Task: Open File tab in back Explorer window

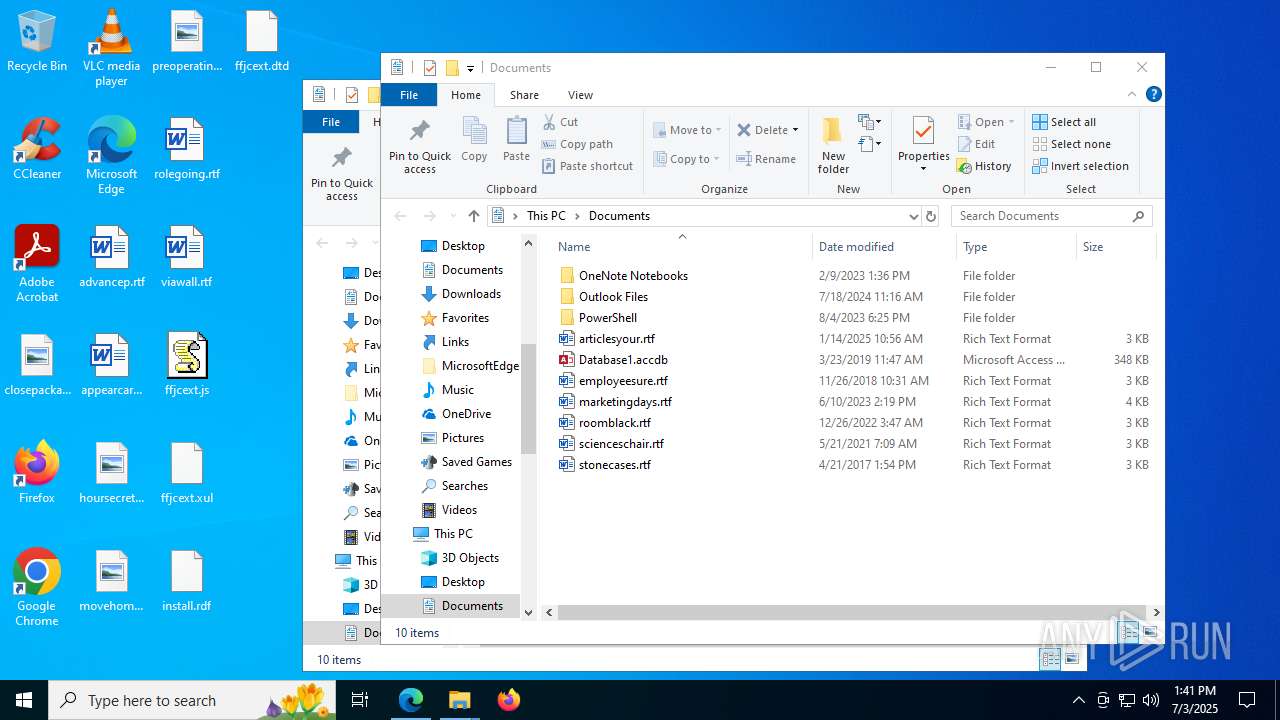Action: [331, 122]
